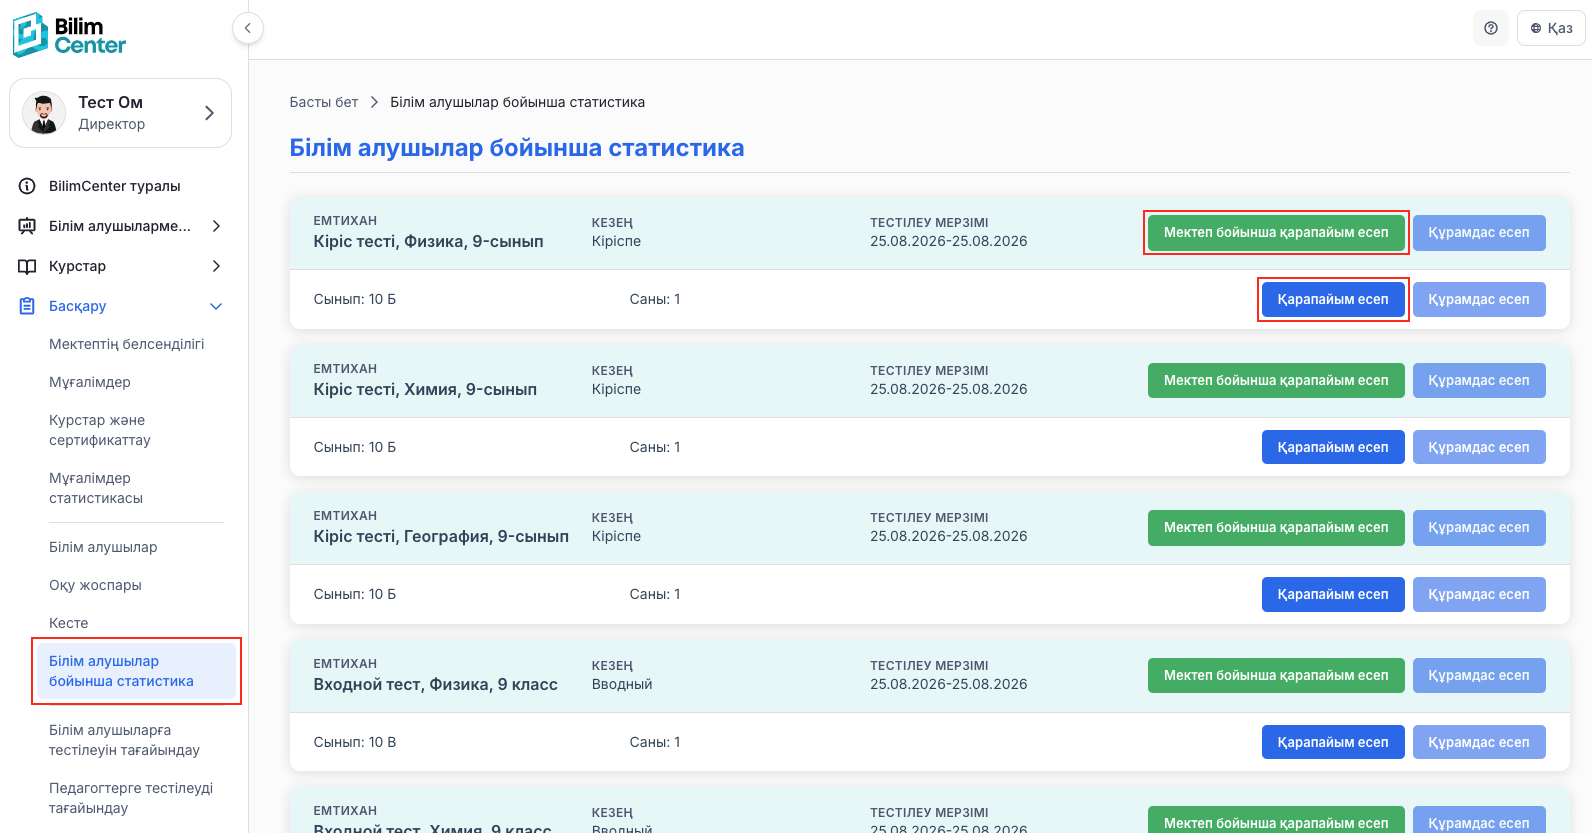
Task: Open the help question mark icon
Action: pos(1491,28)
